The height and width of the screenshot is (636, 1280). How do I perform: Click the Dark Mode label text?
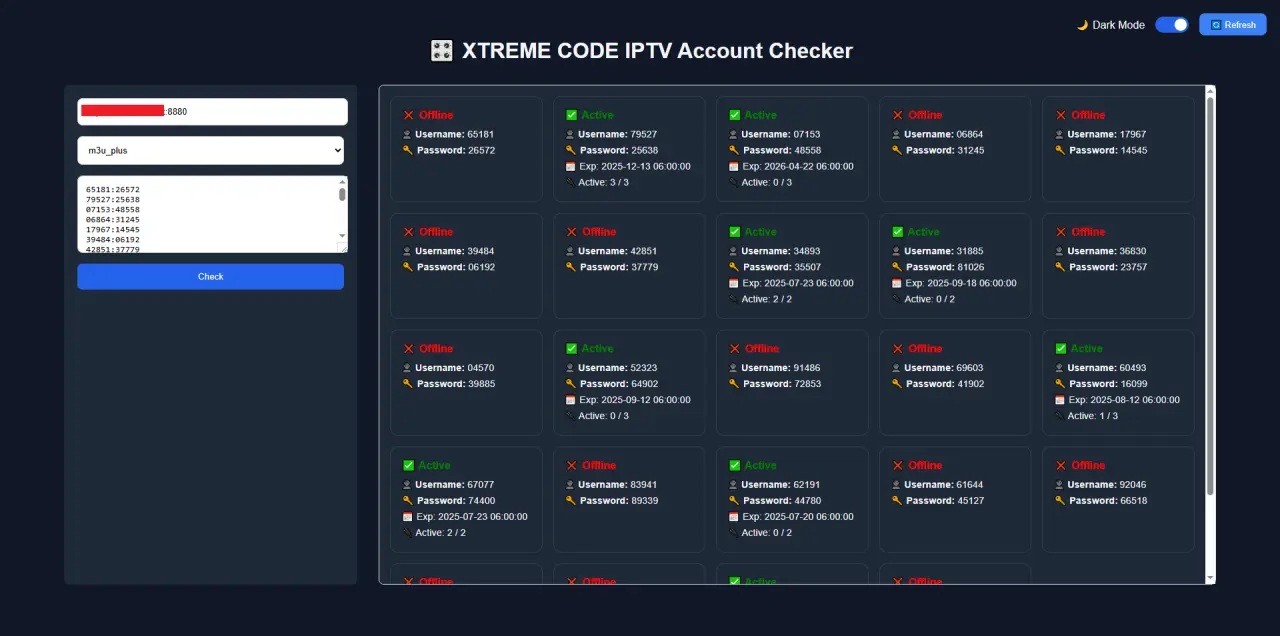1118,25
